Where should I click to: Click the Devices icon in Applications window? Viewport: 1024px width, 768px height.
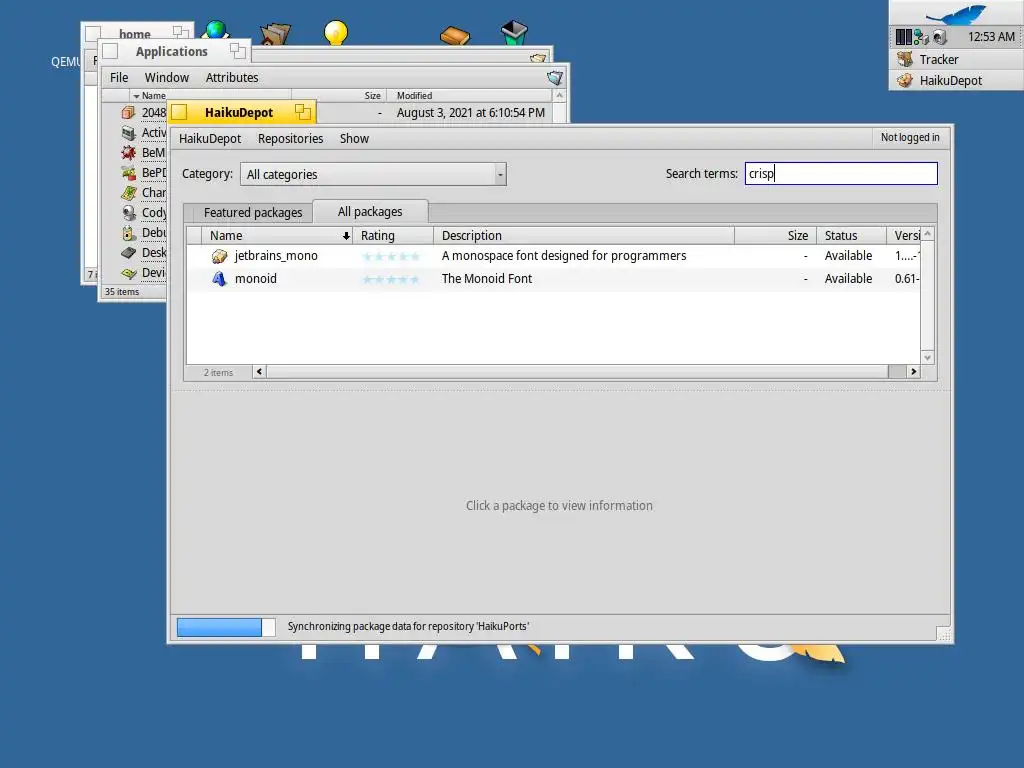coord(129,273)
